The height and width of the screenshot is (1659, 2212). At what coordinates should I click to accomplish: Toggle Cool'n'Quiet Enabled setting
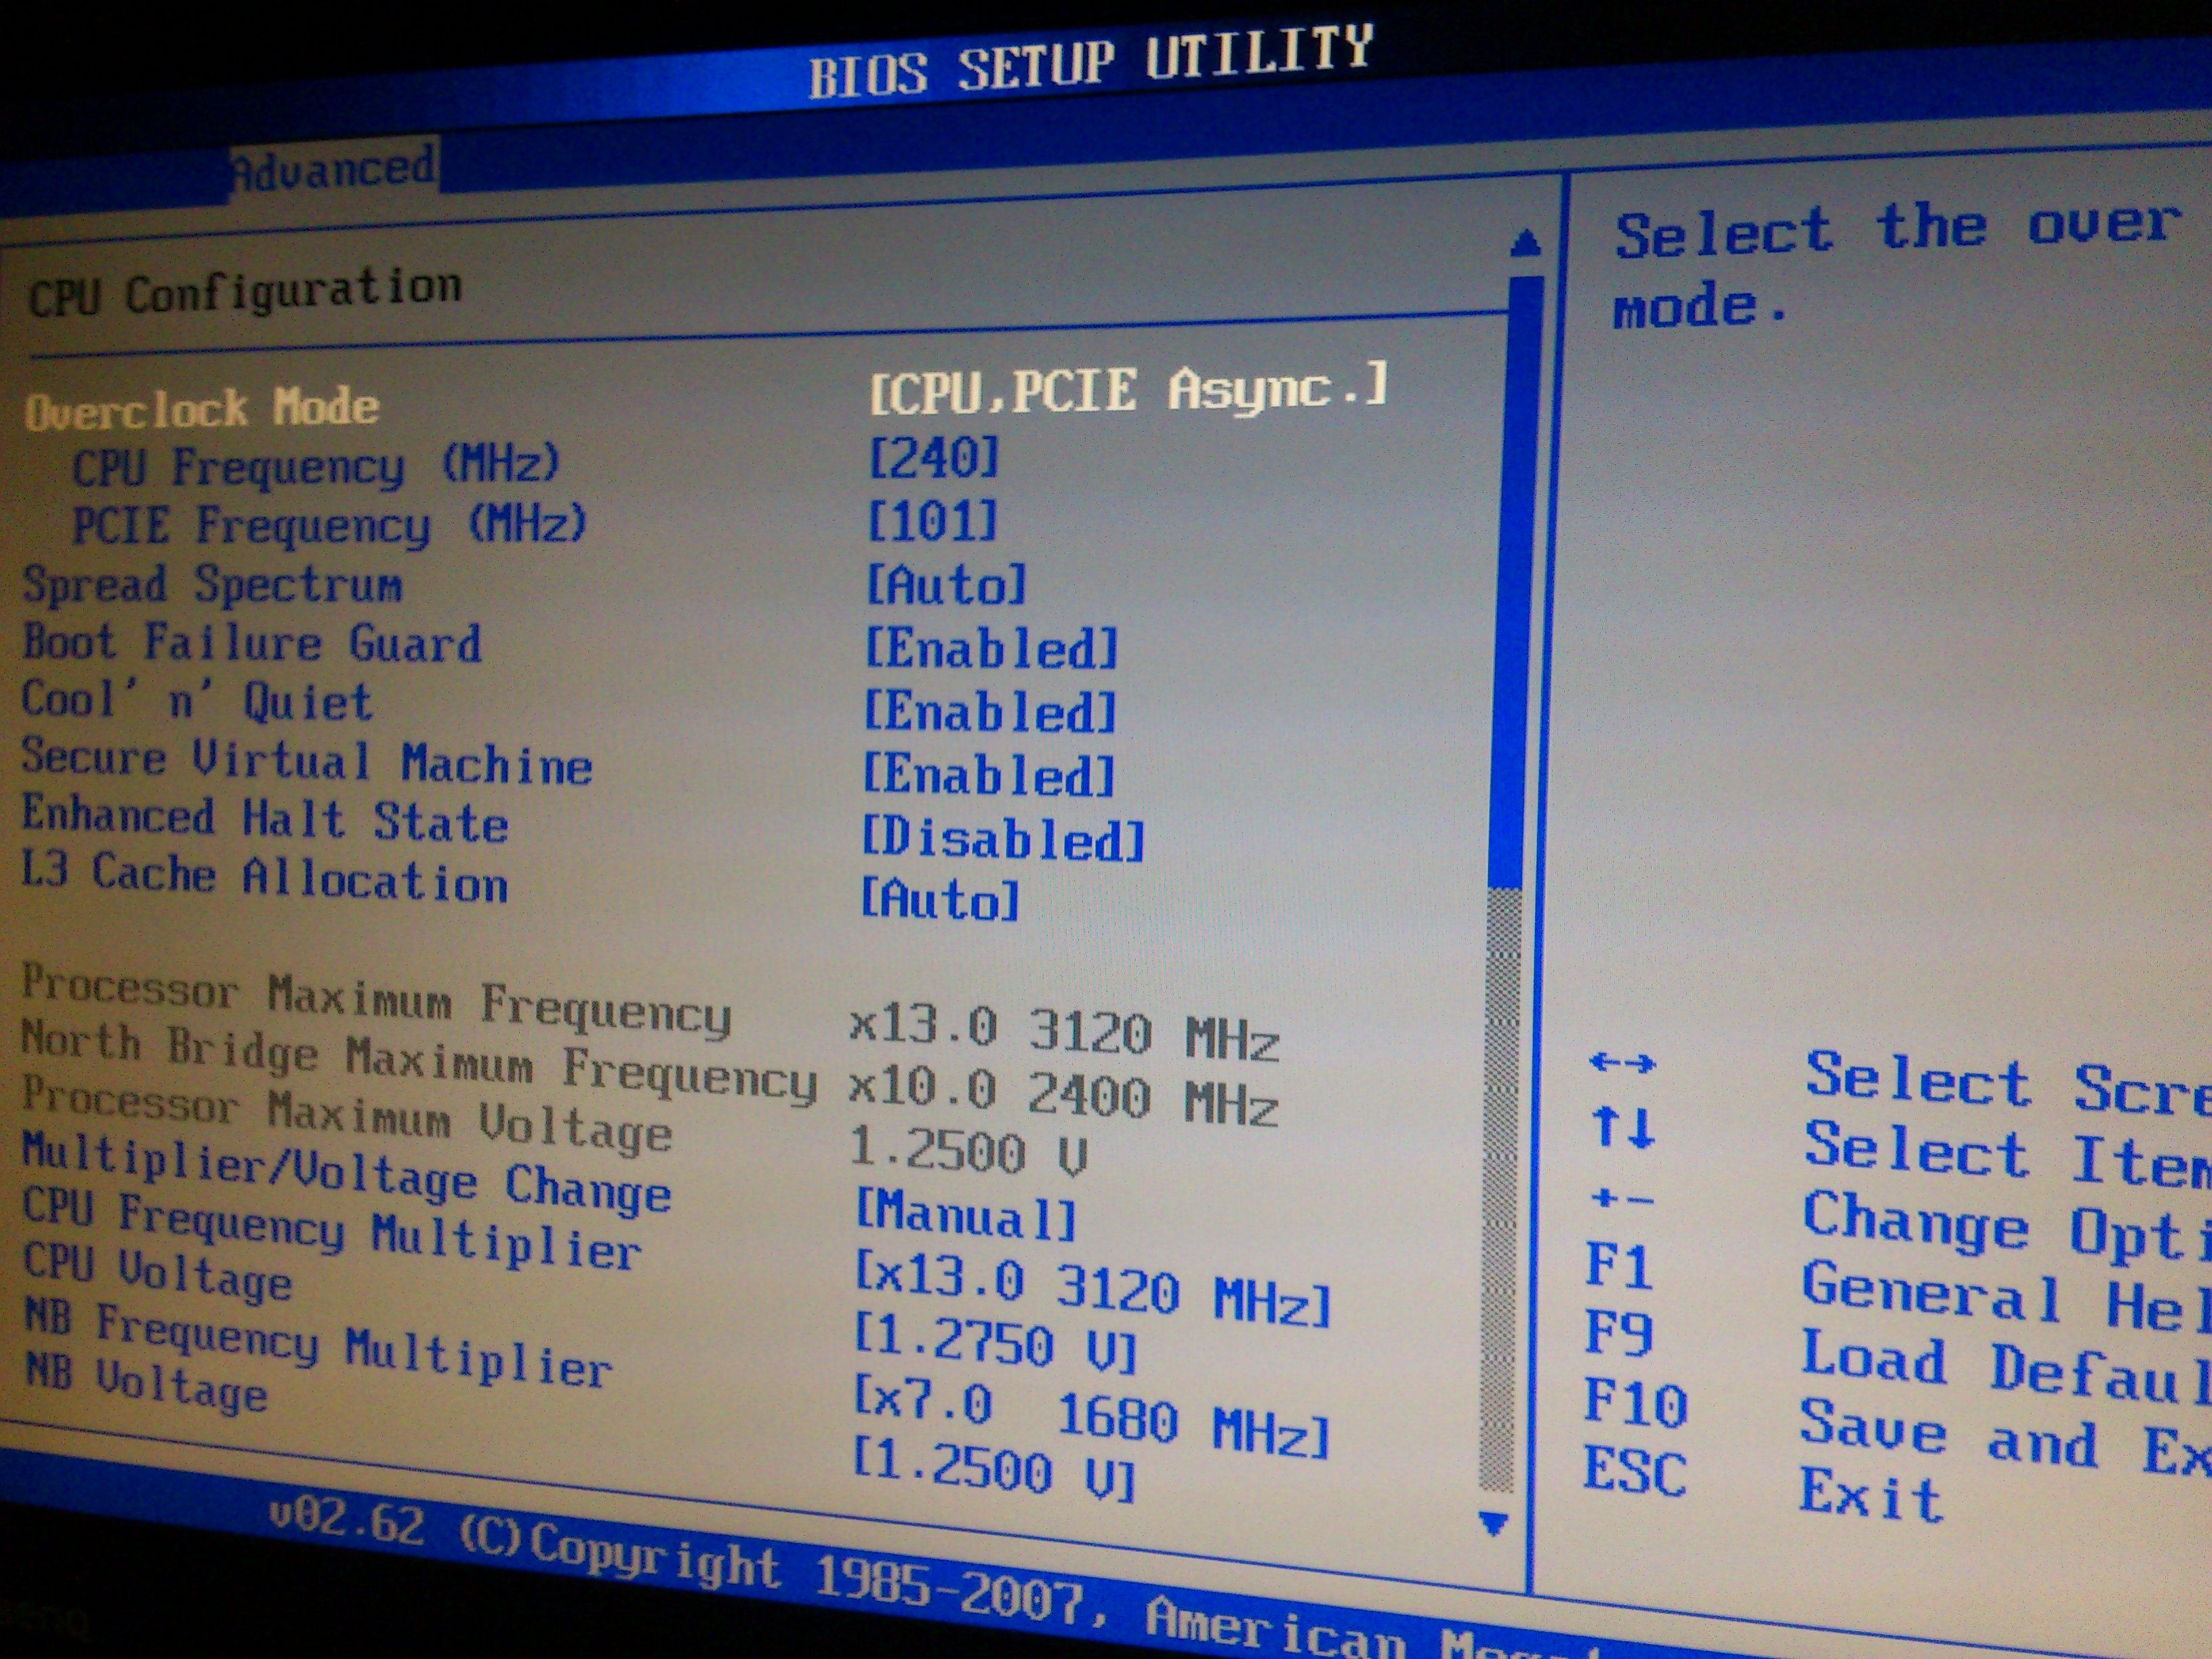click(x=989, y=712)
